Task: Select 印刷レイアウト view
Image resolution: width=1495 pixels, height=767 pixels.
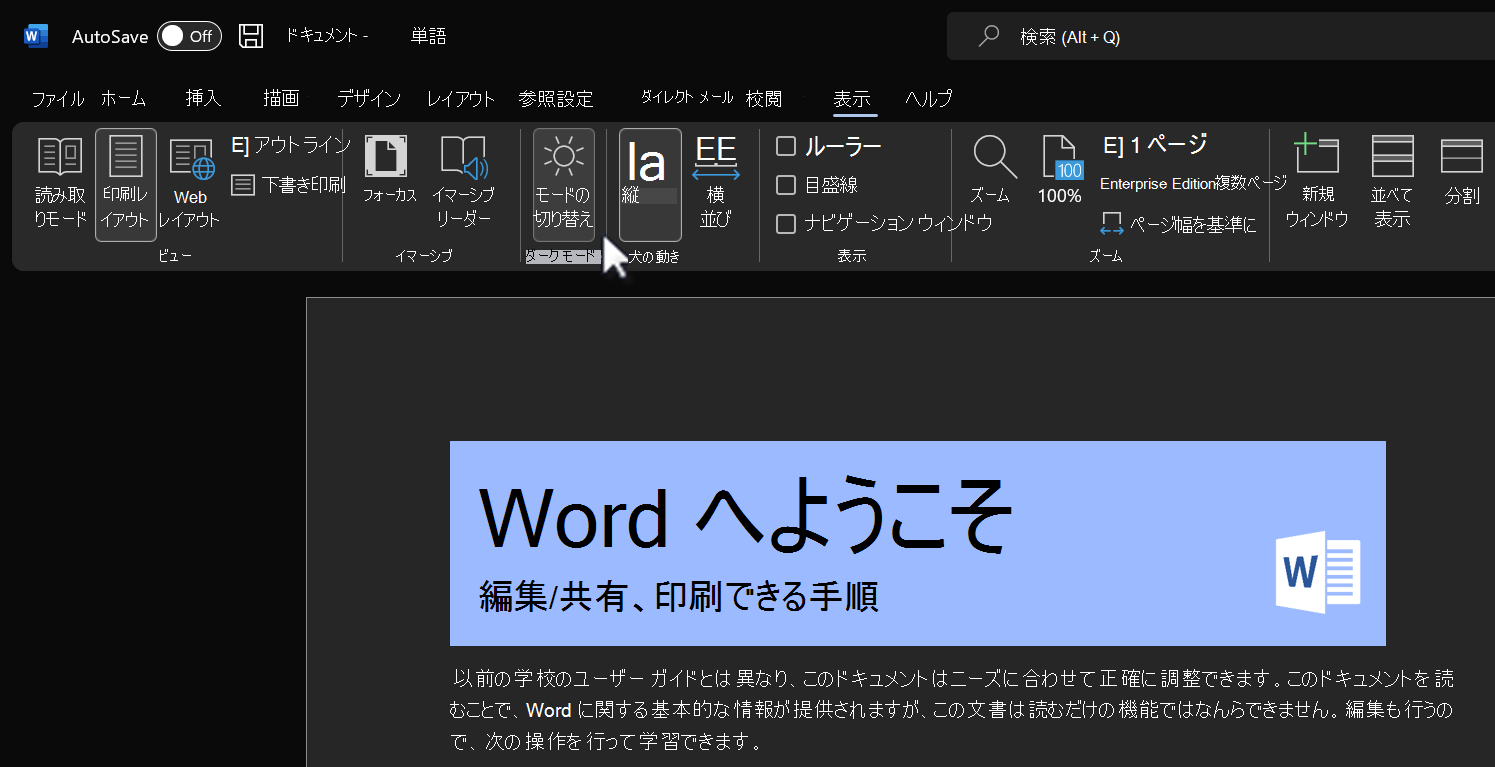Action: (x=126, y=184)
